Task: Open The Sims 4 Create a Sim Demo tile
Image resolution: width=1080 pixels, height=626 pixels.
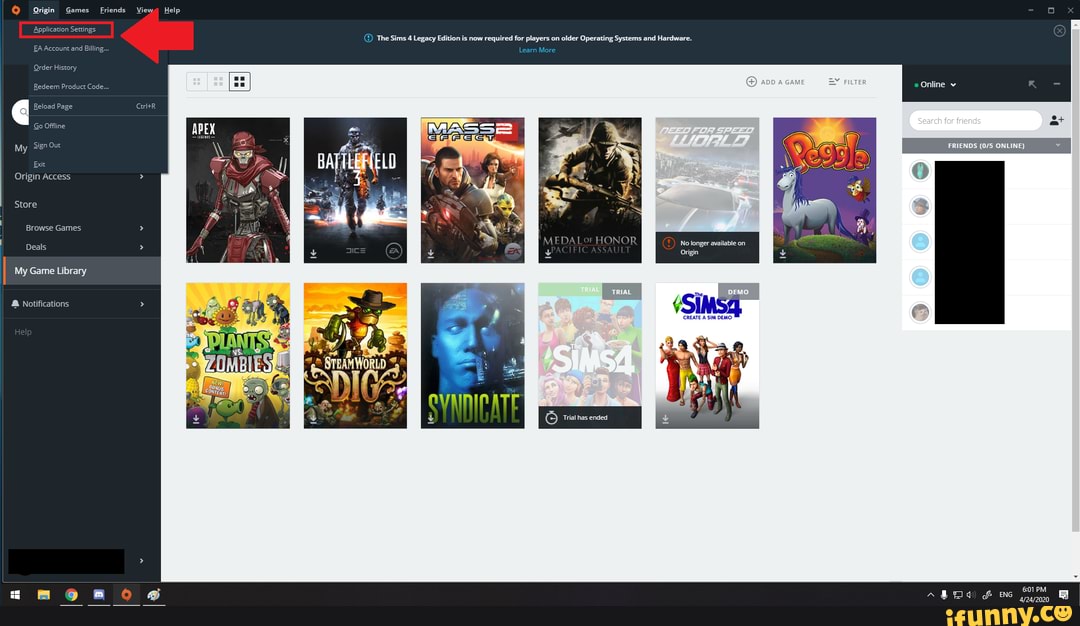Action: coord(707,355)
